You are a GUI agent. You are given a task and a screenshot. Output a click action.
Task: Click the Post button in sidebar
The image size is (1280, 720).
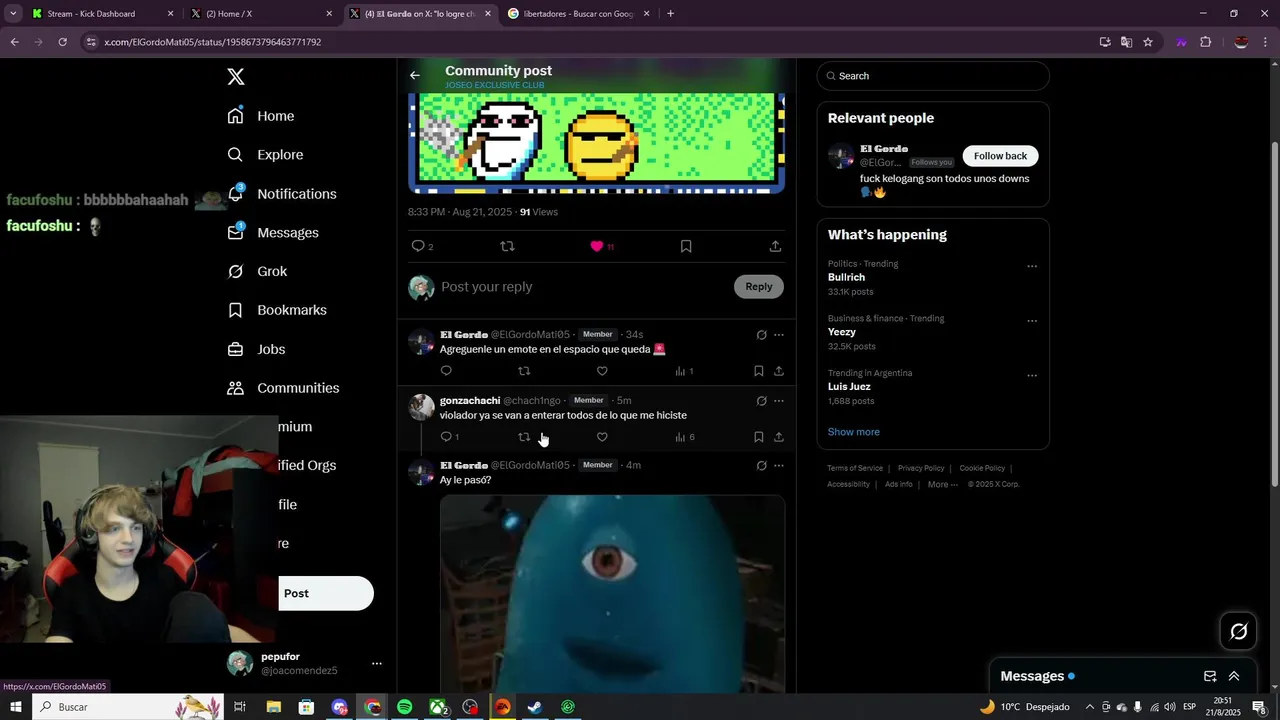coord(326,593)
